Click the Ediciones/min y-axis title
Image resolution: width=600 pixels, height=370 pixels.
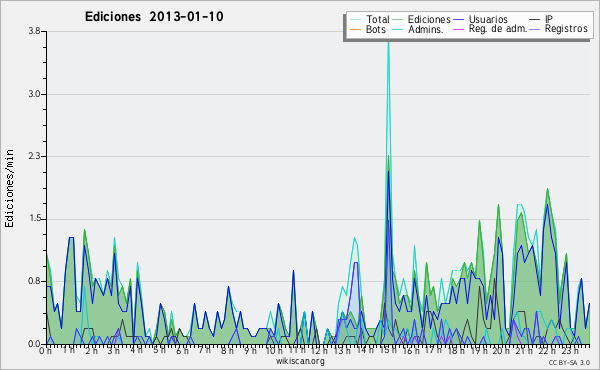9,188
